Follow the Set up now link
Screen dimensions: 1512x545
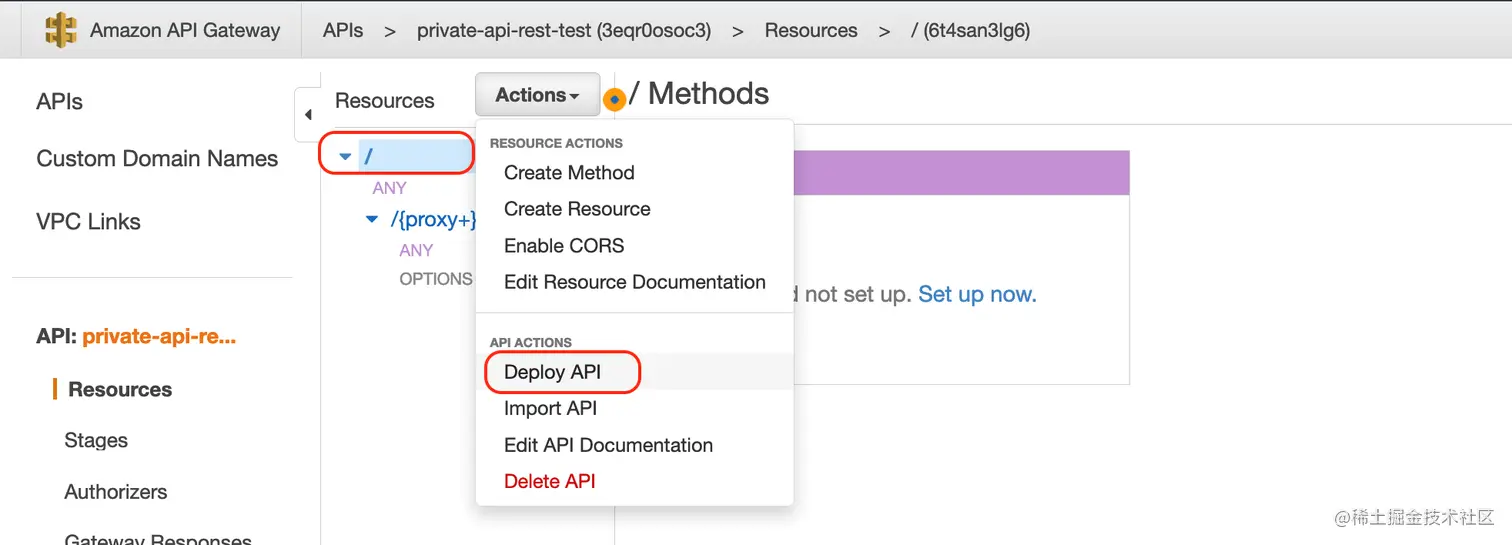(976, 294)
